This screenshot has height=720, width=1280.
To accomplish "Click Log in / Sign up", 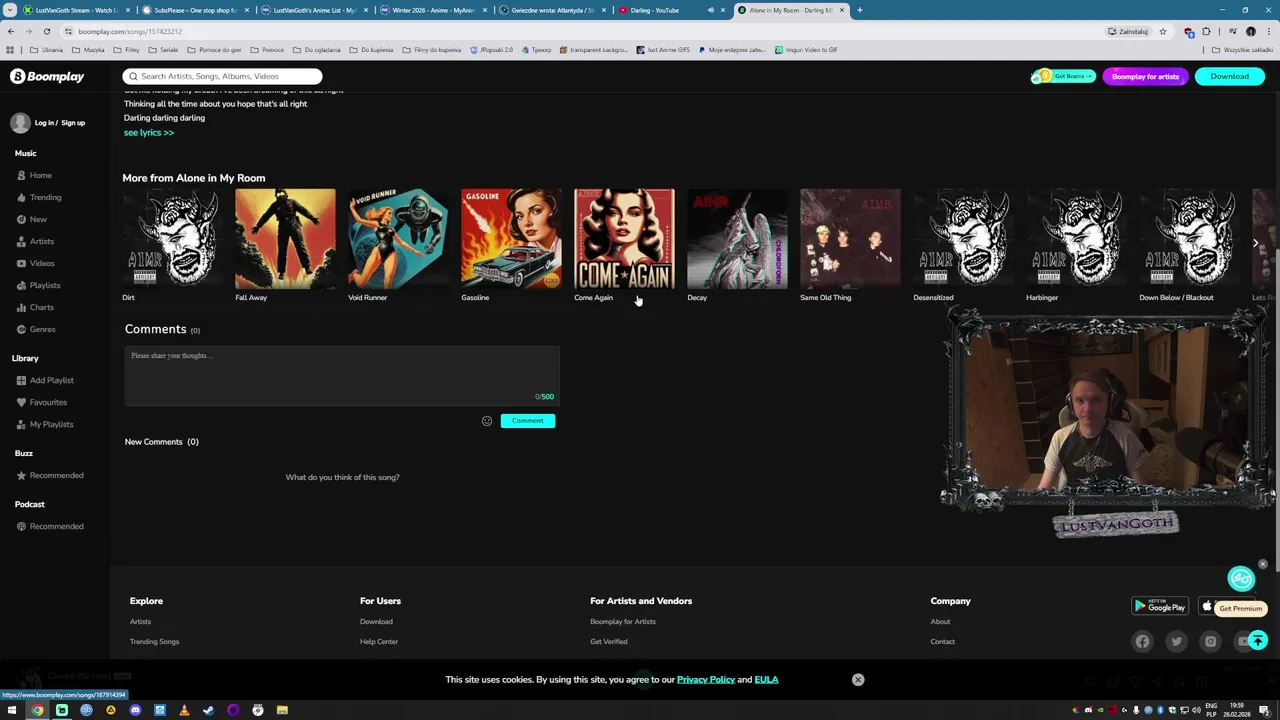I will tap(60, 123).
